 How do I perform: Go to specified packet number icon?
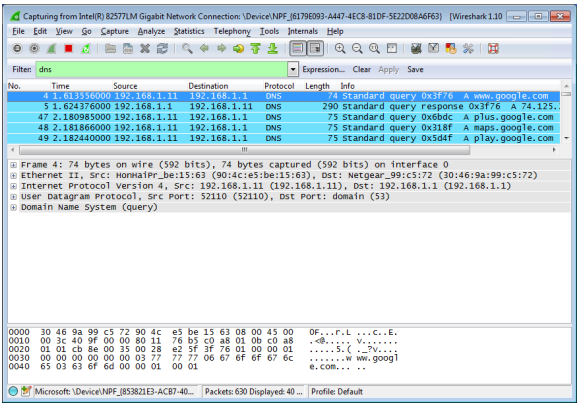238,49
